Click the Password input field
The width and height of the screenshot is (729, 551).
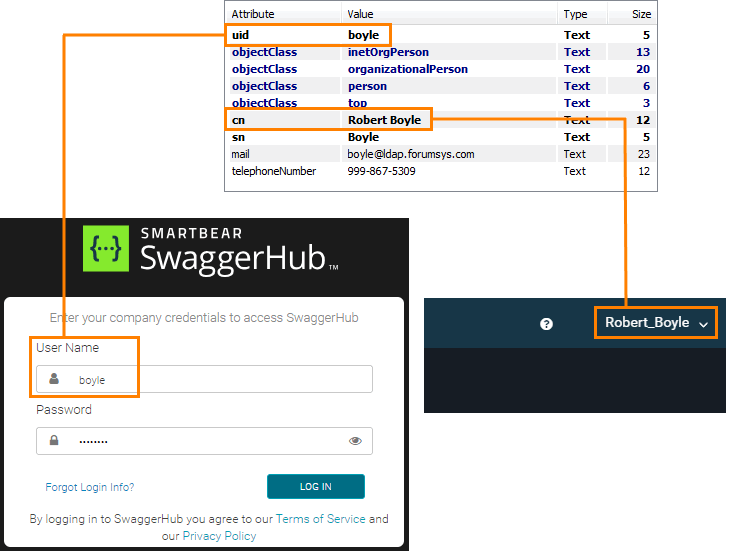(x=204, y=441)
